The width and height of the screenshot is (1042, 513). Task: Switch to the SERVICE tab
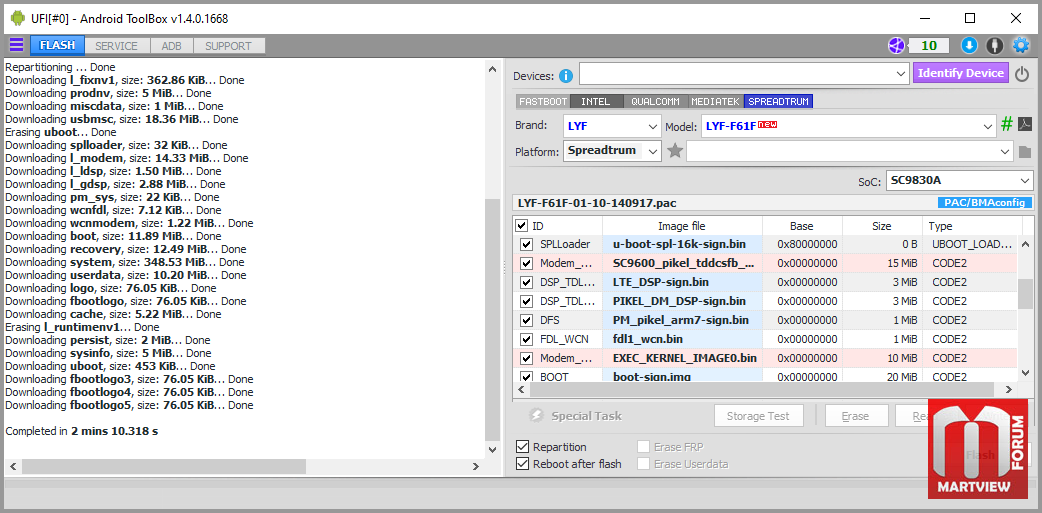(x=116, y=46)
